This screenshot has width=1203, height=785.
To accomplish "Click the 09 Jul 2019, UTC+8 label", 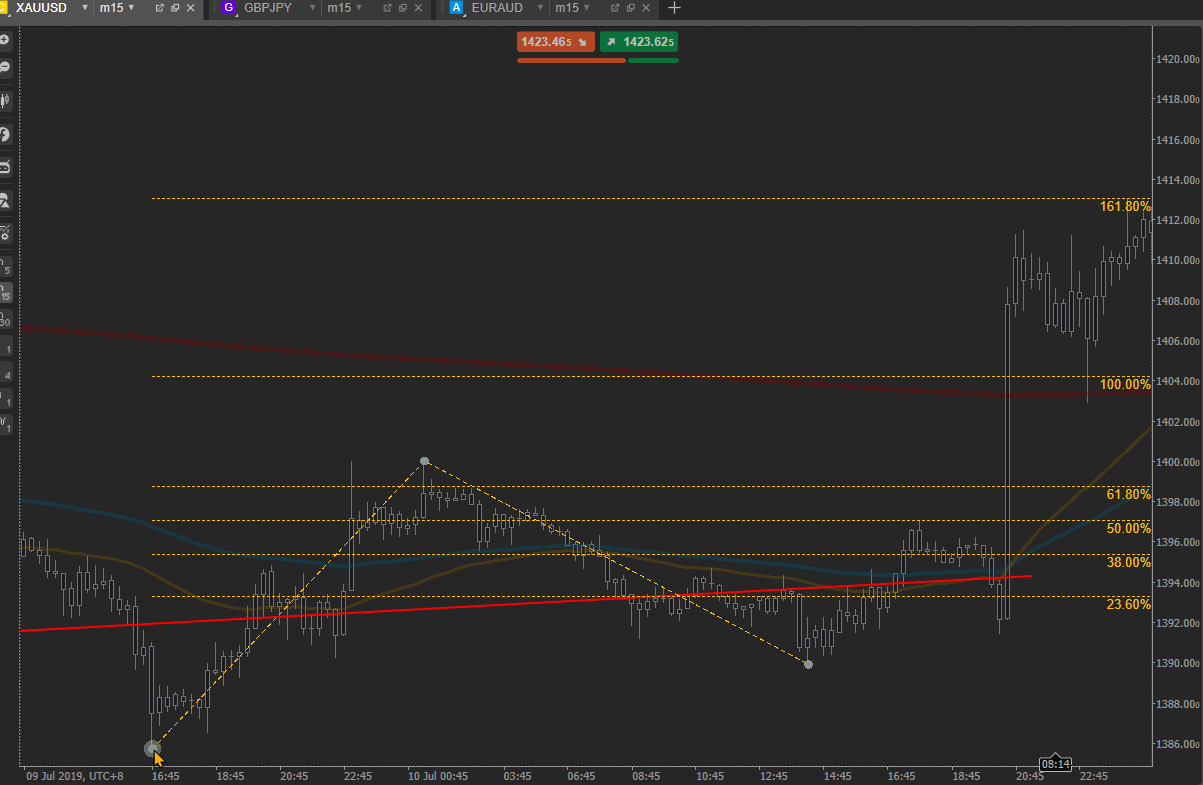I will pos(75,776).
